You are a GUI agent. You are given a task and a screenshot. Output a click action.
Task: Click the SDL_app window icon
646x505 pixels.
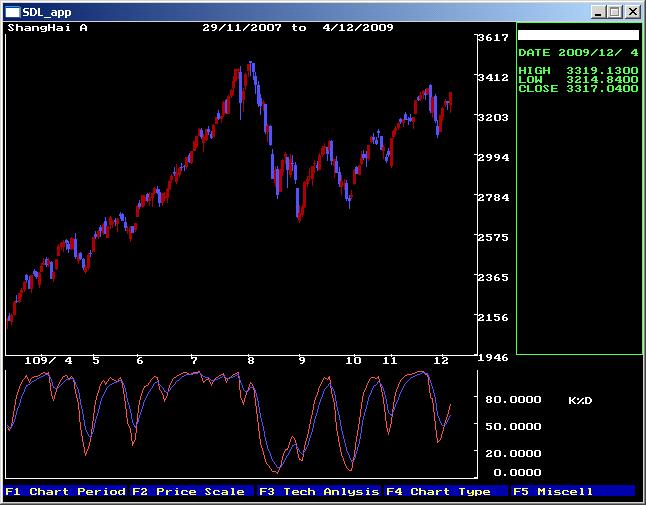click(12, 12)
